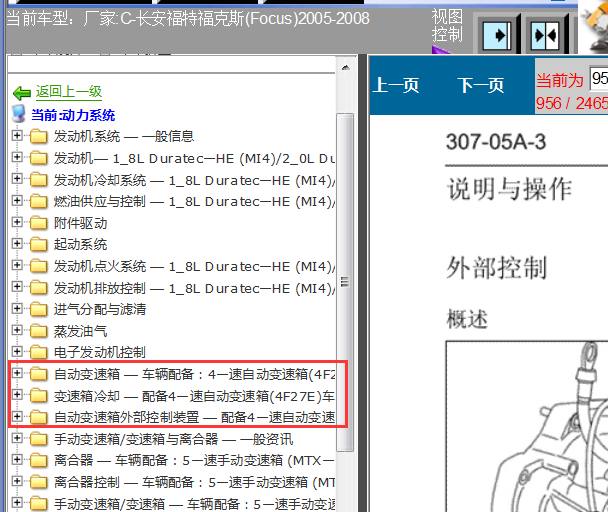Open 变速箱冷却 — 配备4—速 tree item

pyautogui.click(x=194, y=396)
